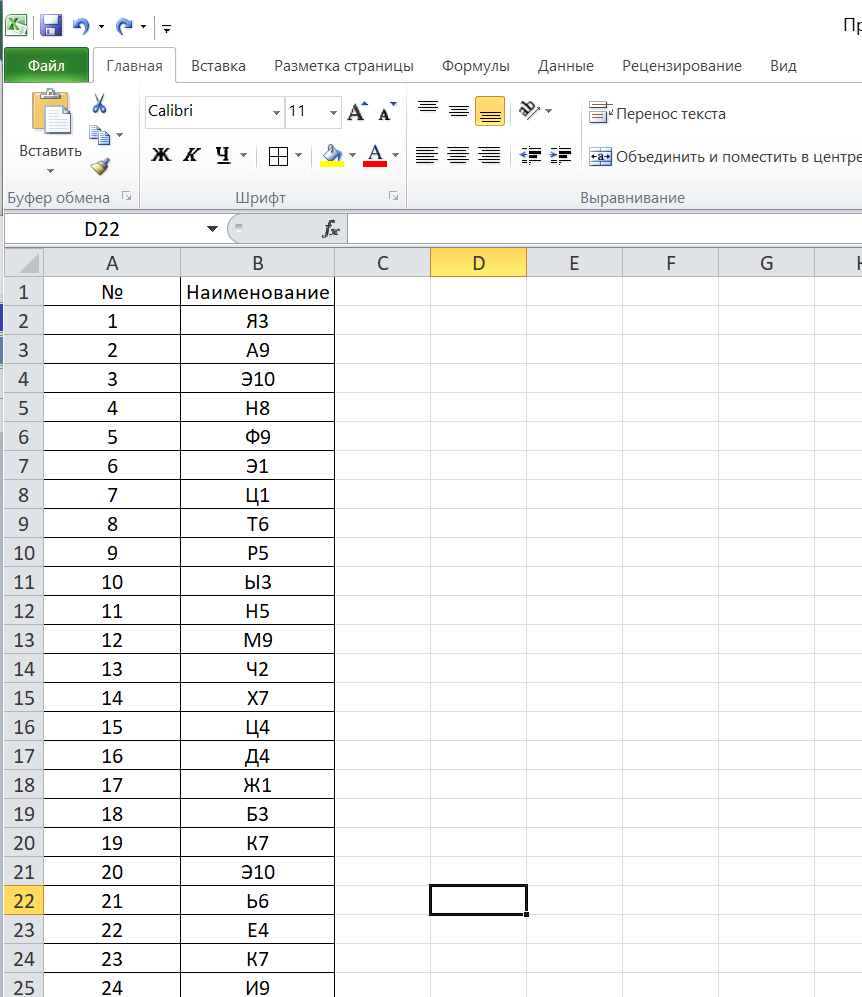This screenshot has height=997, width=862.
Task: Open underline style dropdown arrow
Action: (243, 155)
